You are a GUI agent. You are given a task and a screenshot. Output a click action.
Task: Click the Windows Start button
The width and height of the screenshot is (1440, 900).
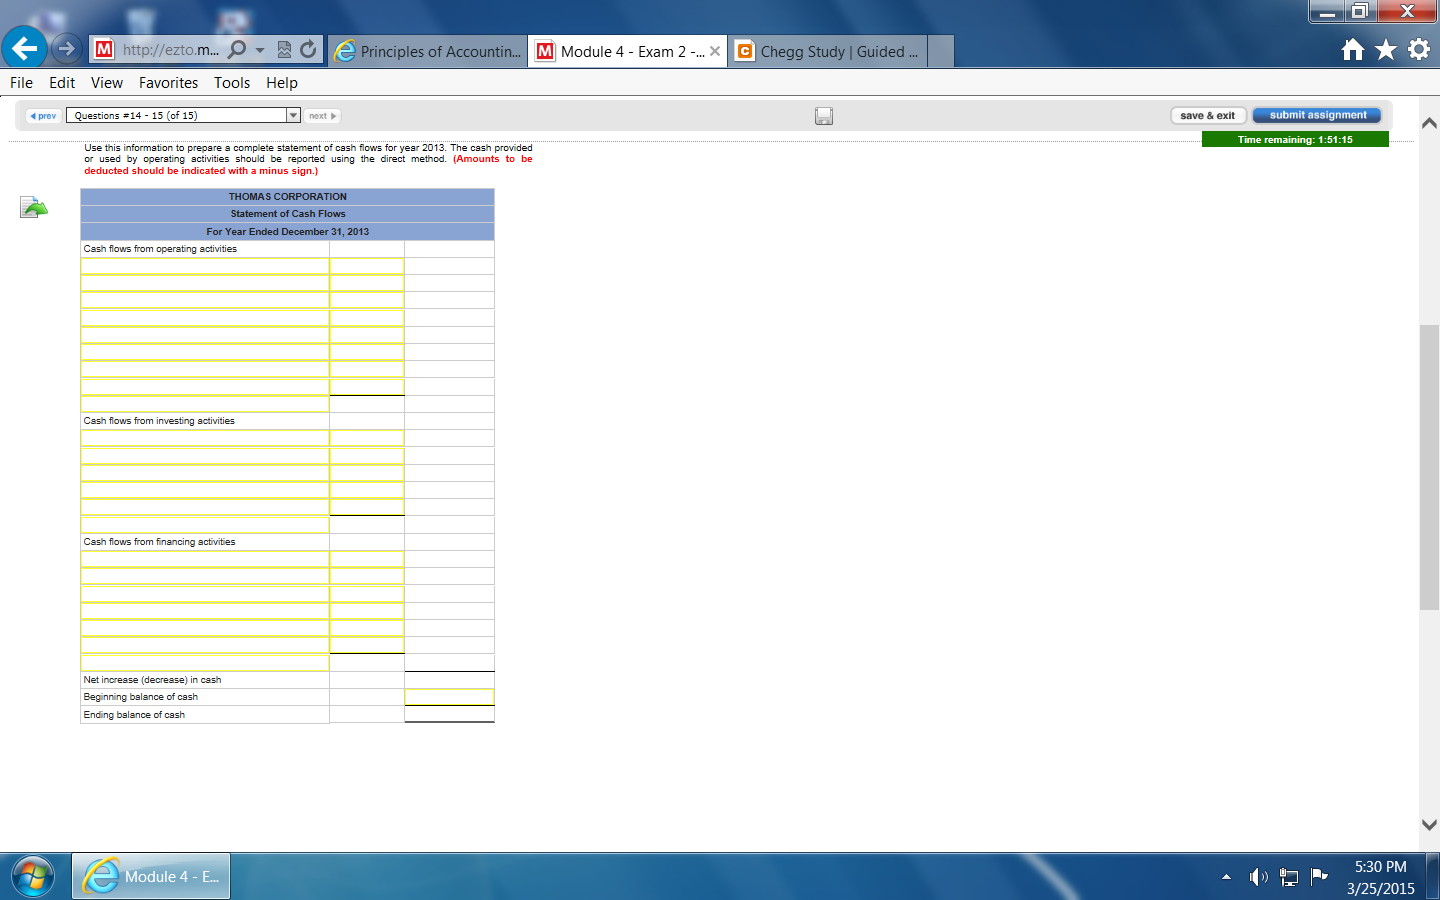pyautogui.click(x=33, y=876)
